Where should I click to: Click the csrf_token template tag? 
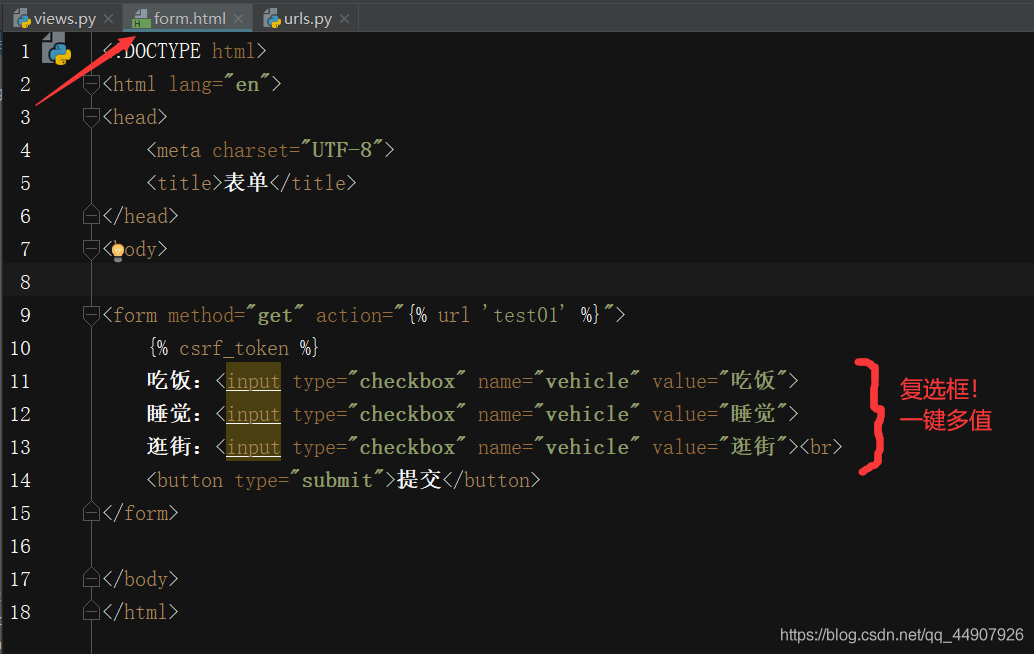233,348
